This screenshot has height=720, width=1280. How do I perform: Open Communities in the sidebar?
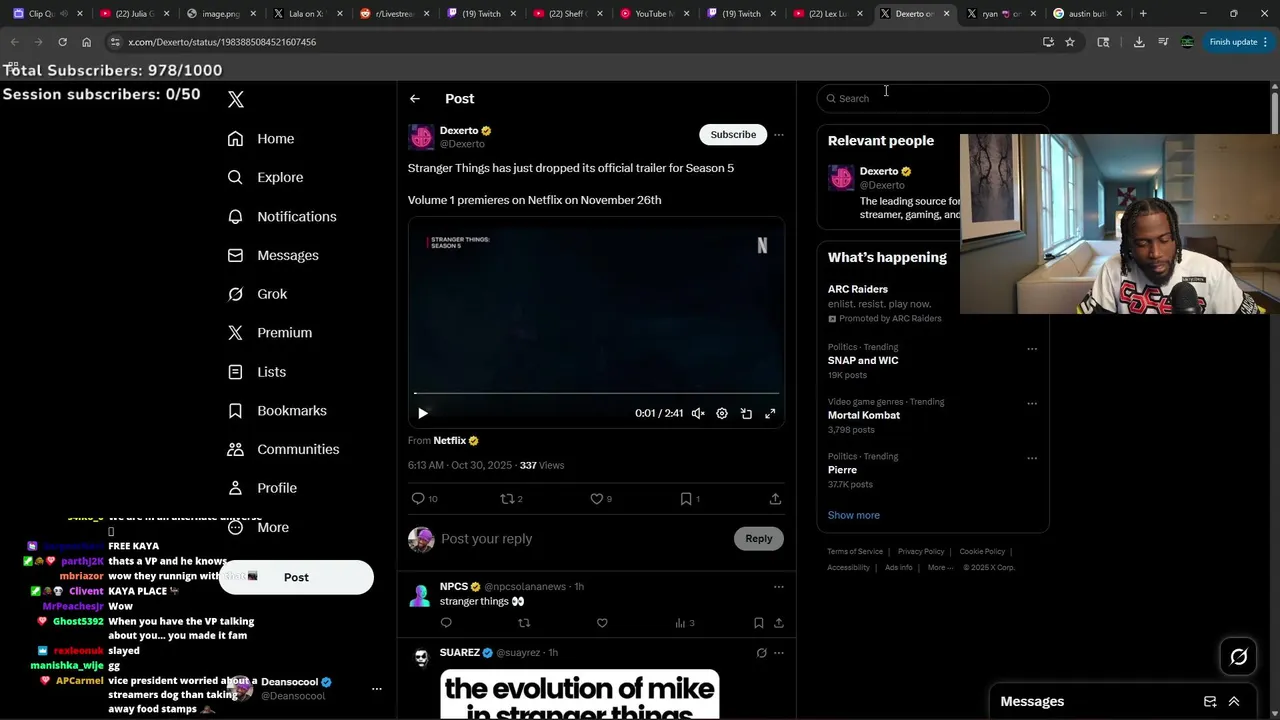(x=283, y=449)
